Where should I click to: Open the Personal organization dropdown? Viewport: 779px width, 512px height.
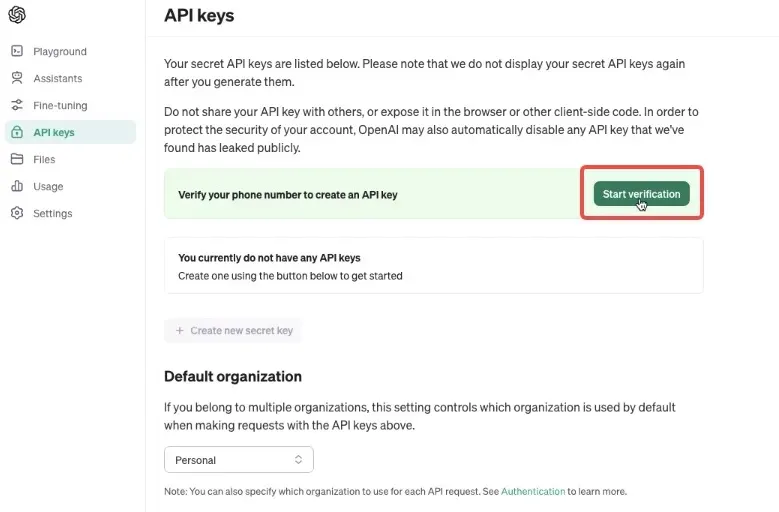coord(238,460)
